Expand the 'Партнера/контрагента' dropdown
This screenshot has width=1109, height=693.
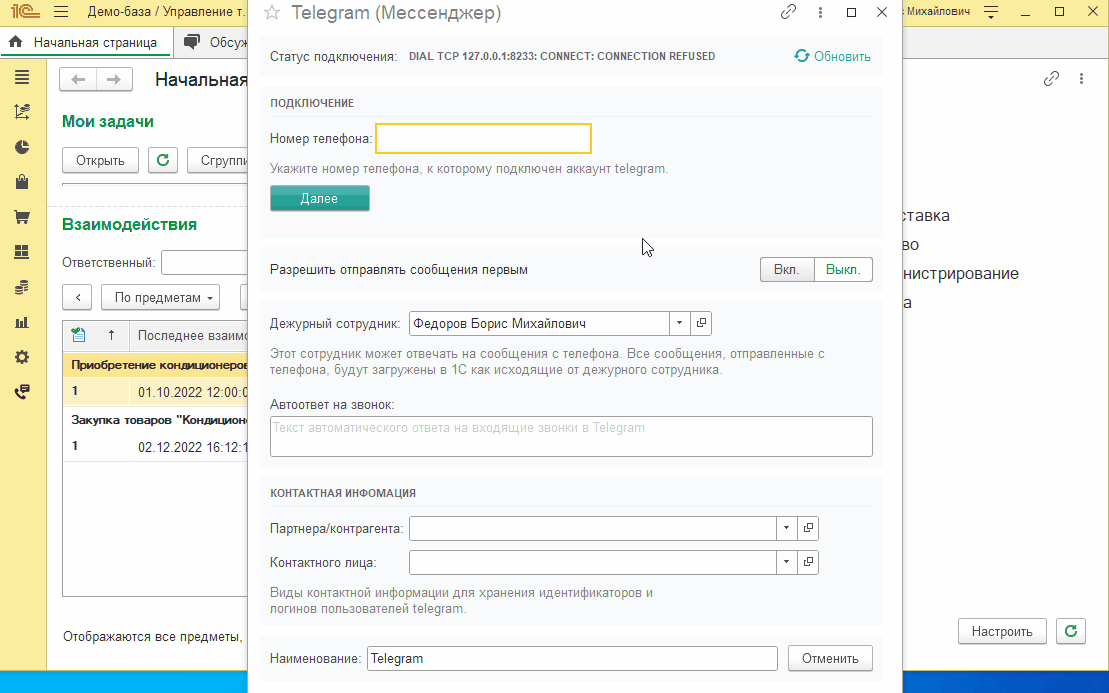[x=786, y=528]
